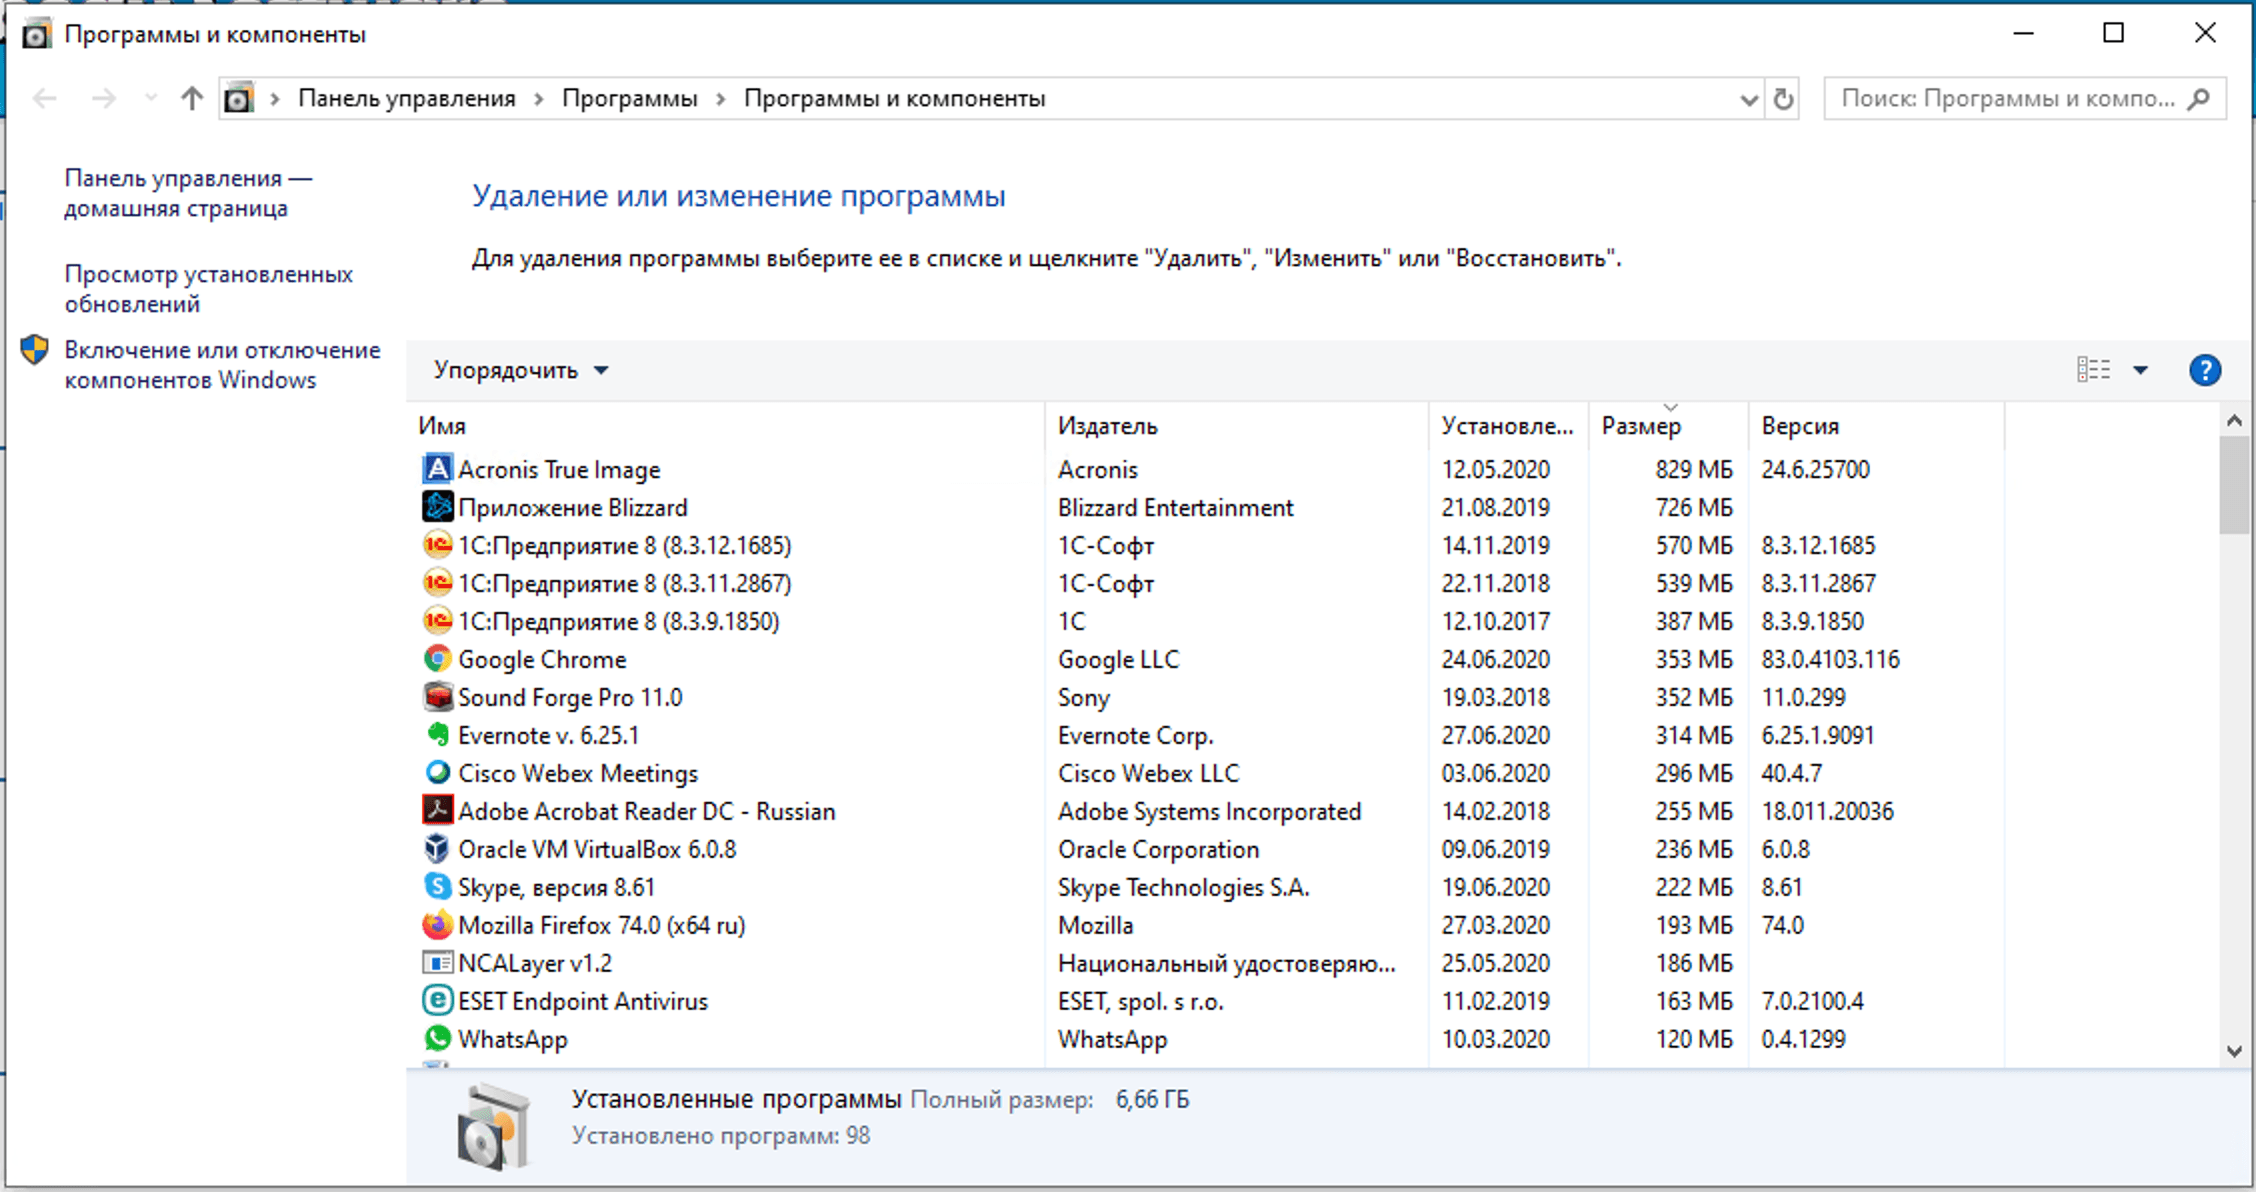Open the recent locations dropdown arrow
Viewport: 2256px width, 1192px height.
151,98
